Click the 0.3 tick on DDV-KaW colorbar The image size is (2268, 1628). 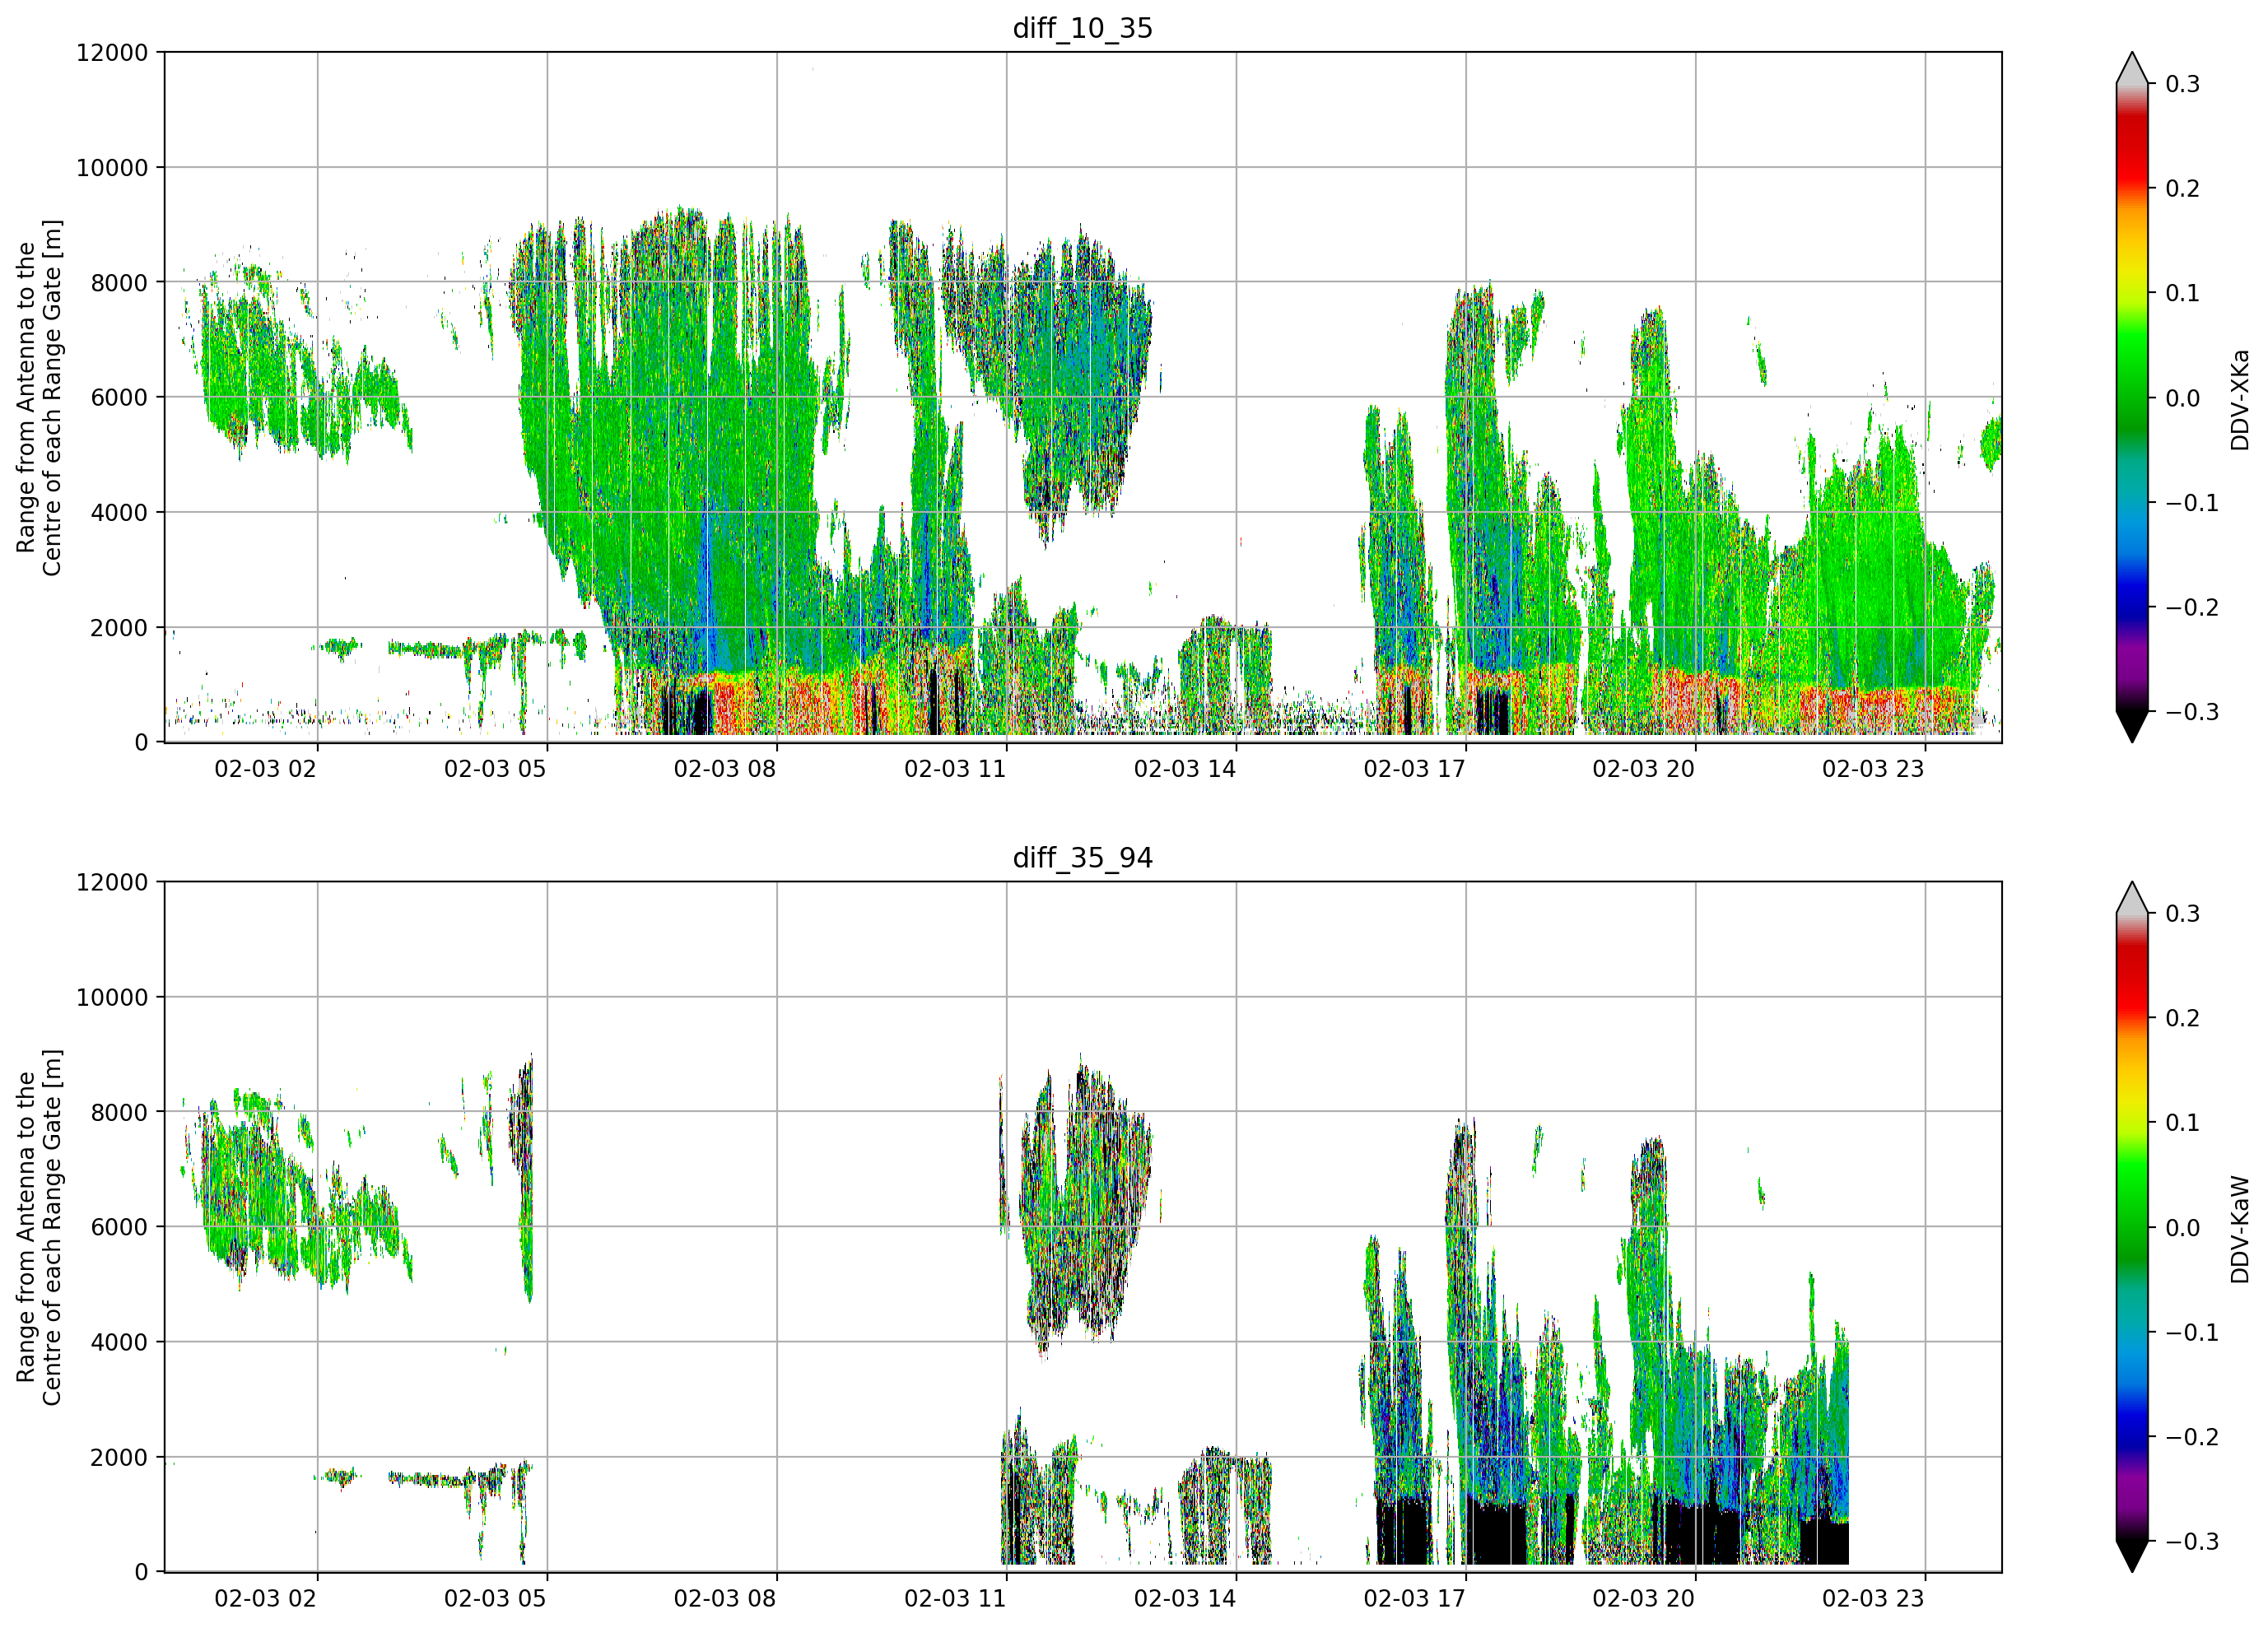click(2183, 914)
